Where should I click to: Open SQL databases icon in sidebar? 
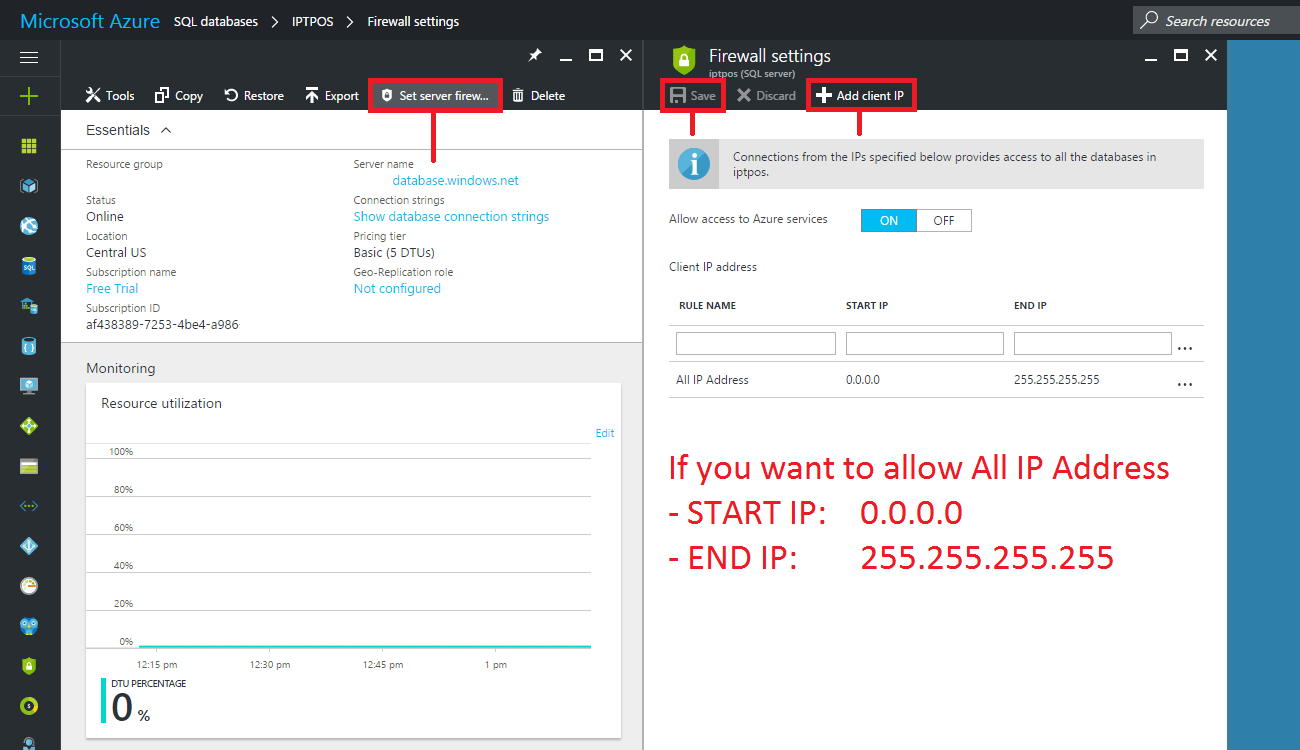[x=29, y=266]
